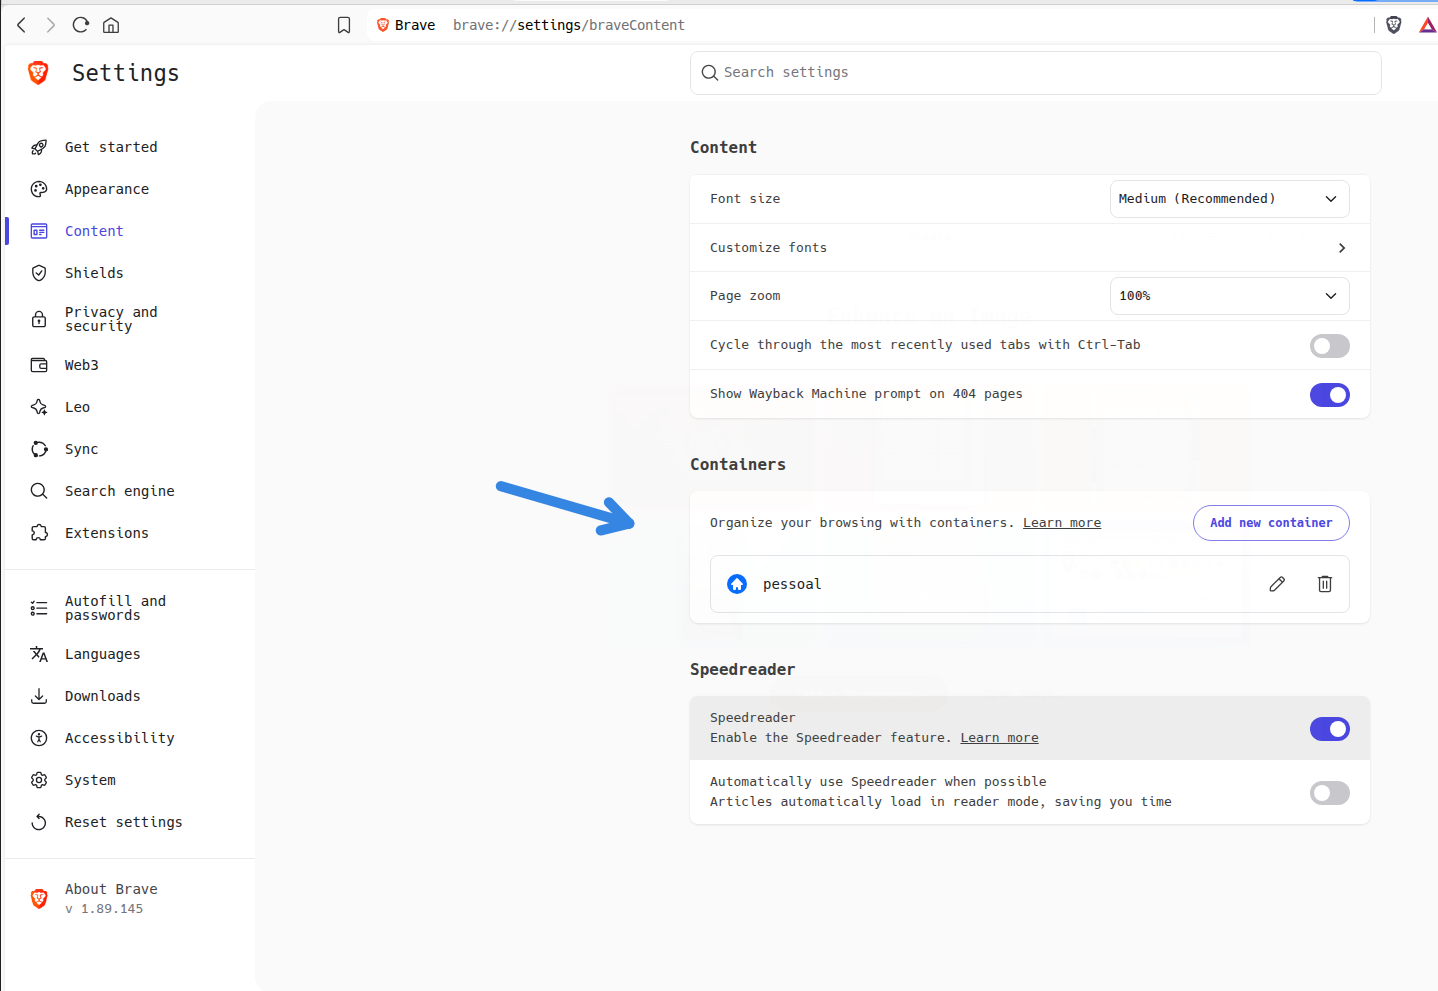
Task: Focus the Search settings field
Action: tap(1036, 73)
